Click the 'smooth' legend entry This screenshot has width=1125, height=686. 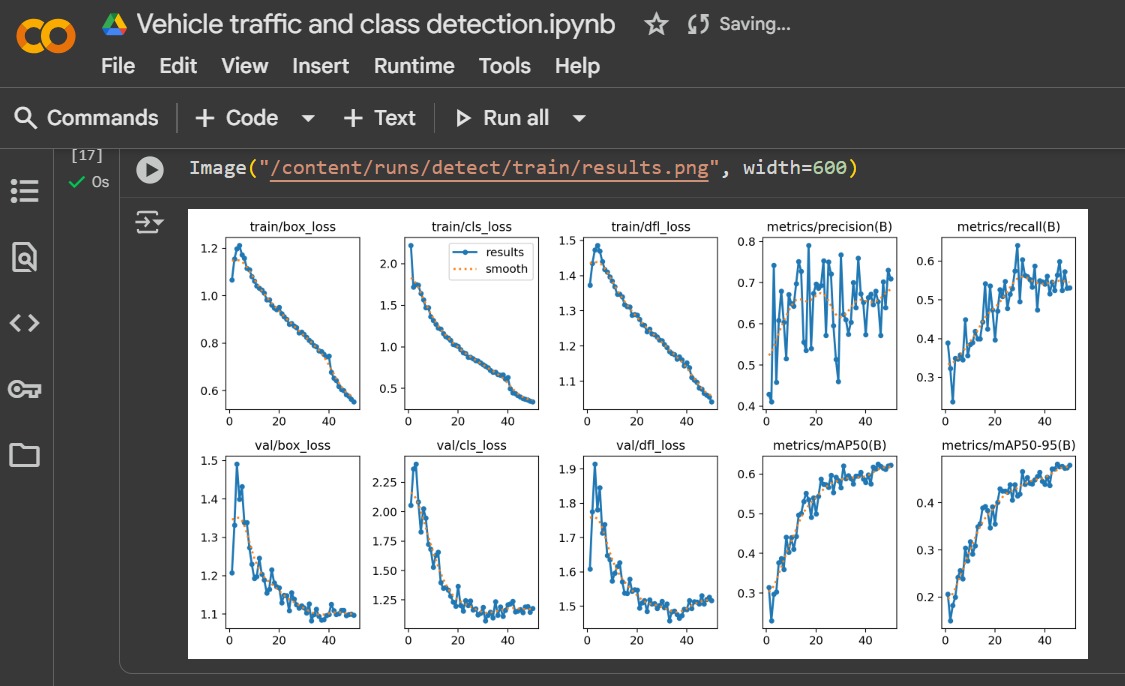pos(490,269)
